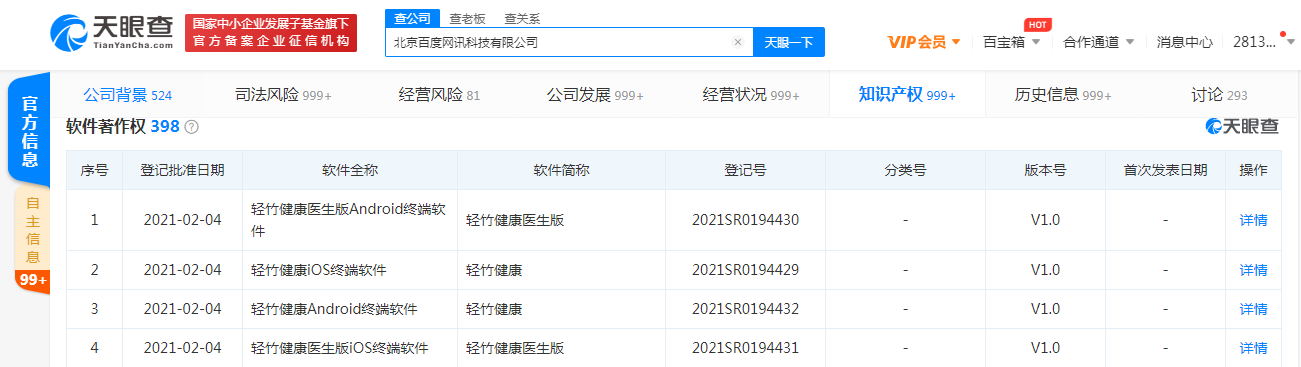Open 详情 for 轻竹健康iOS终端软件
Screen dimensions: 1301x367
coord(1253,270)
